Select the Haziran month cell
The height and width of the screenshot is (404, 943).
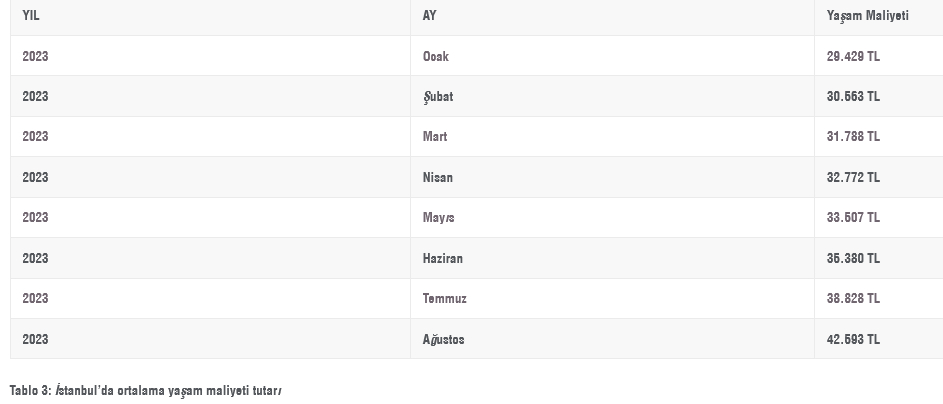click(x=443, y=259)
